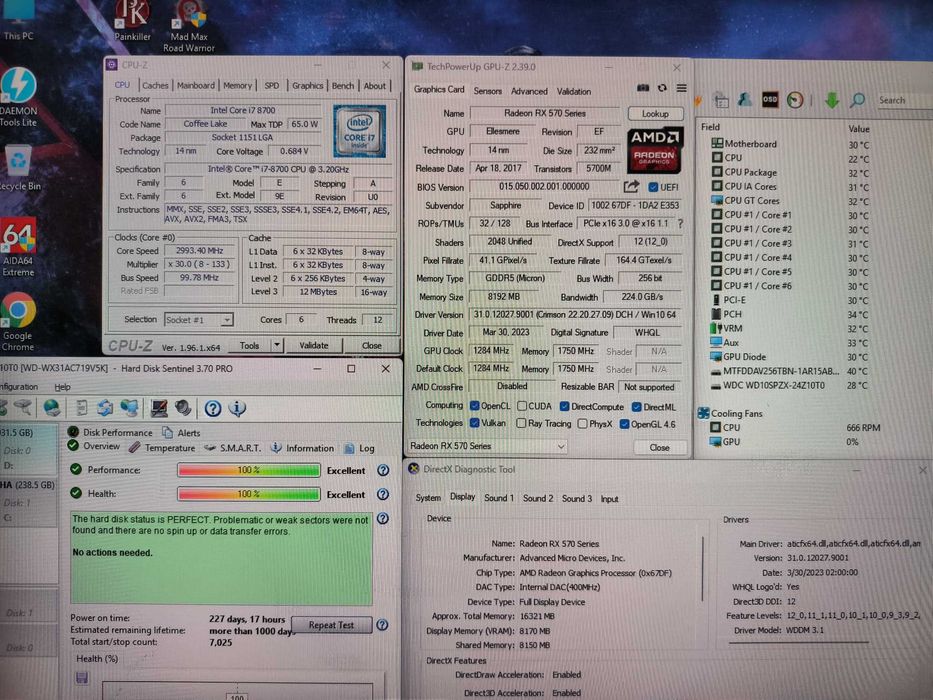Switch to the Mainboard tab in CPU-Z
Image resolution: width=933 pixels, height=700 pixels.
[x=196, y=86]
